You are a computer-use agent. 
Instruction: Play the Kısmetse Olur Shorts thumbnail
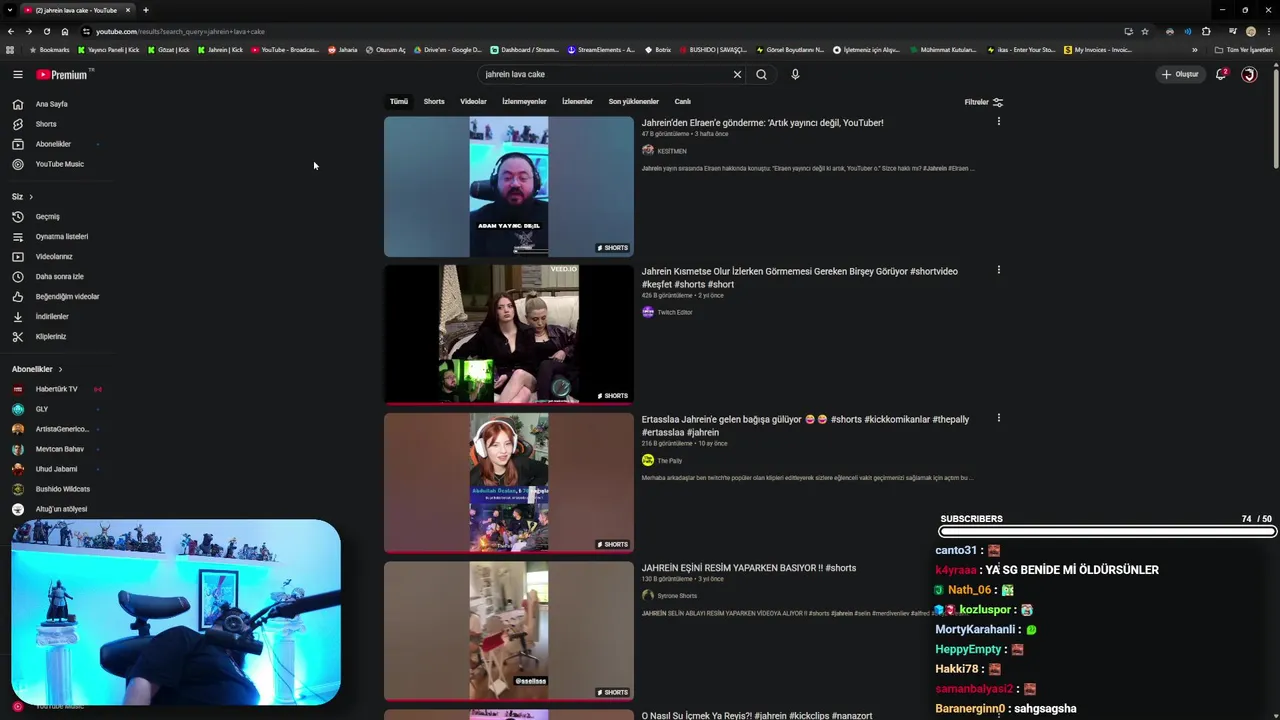coord(509,335)
